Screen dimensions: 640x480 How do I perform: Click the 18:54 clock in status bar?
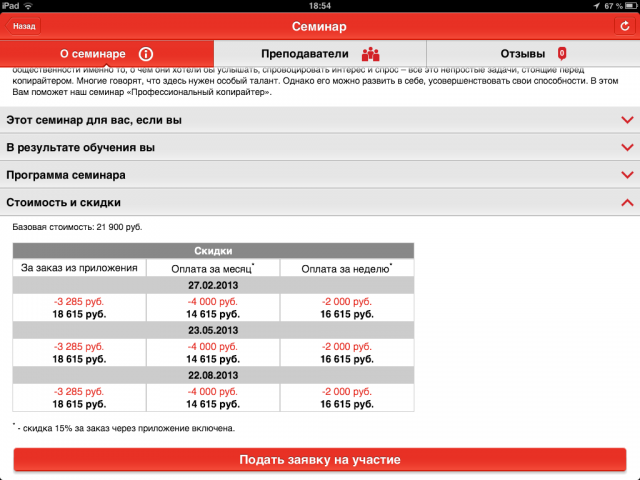[320, 6]
